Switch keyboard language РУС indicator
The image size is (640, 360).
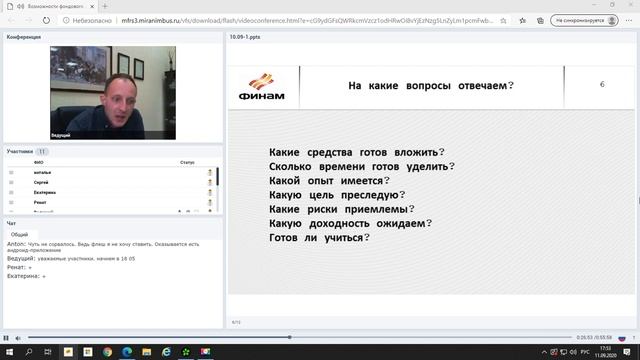coord(585,352)
